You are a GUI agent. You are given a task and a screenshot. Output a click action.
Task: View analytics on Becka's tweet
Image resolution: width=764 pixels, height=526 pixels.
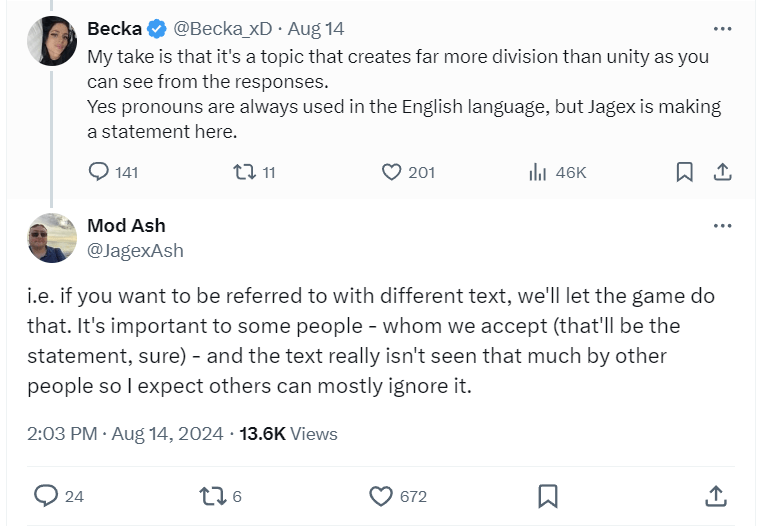[537, 172]
